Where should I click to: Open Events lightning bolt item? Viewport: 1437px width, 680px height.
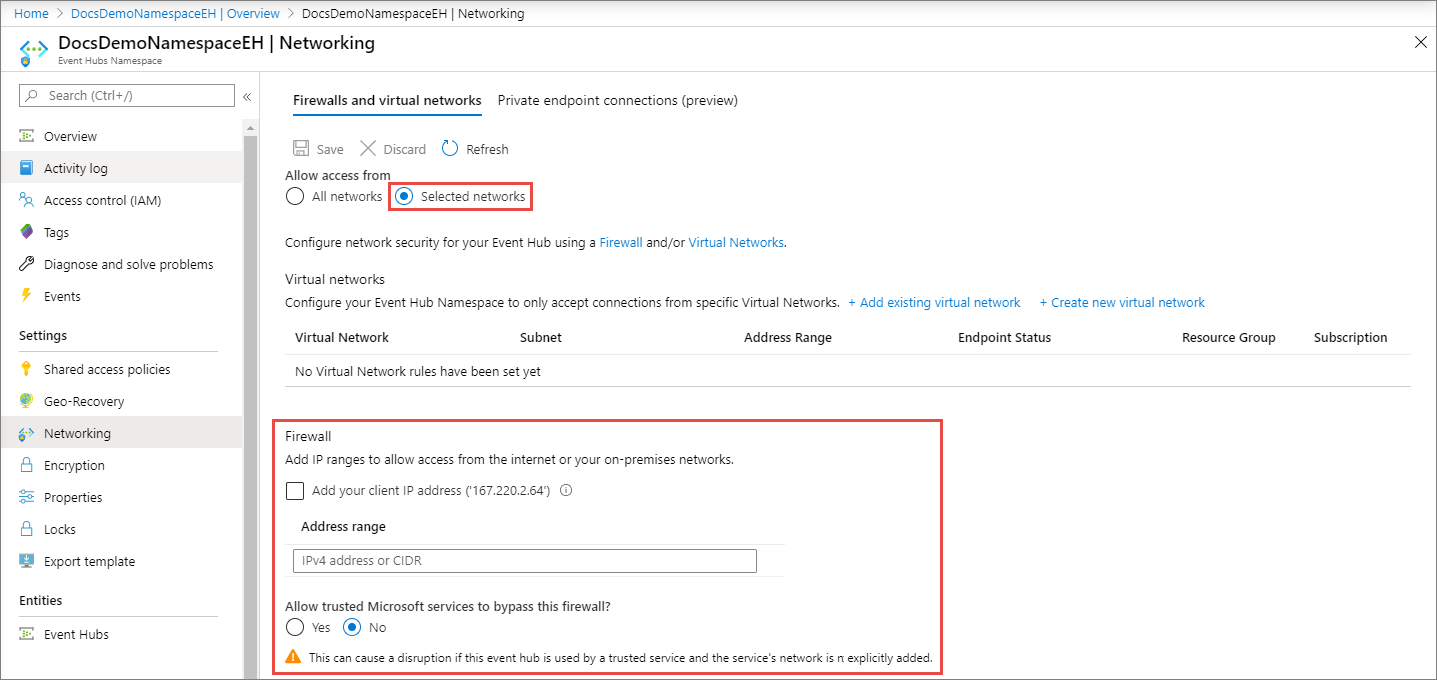[x=62, y=296]
